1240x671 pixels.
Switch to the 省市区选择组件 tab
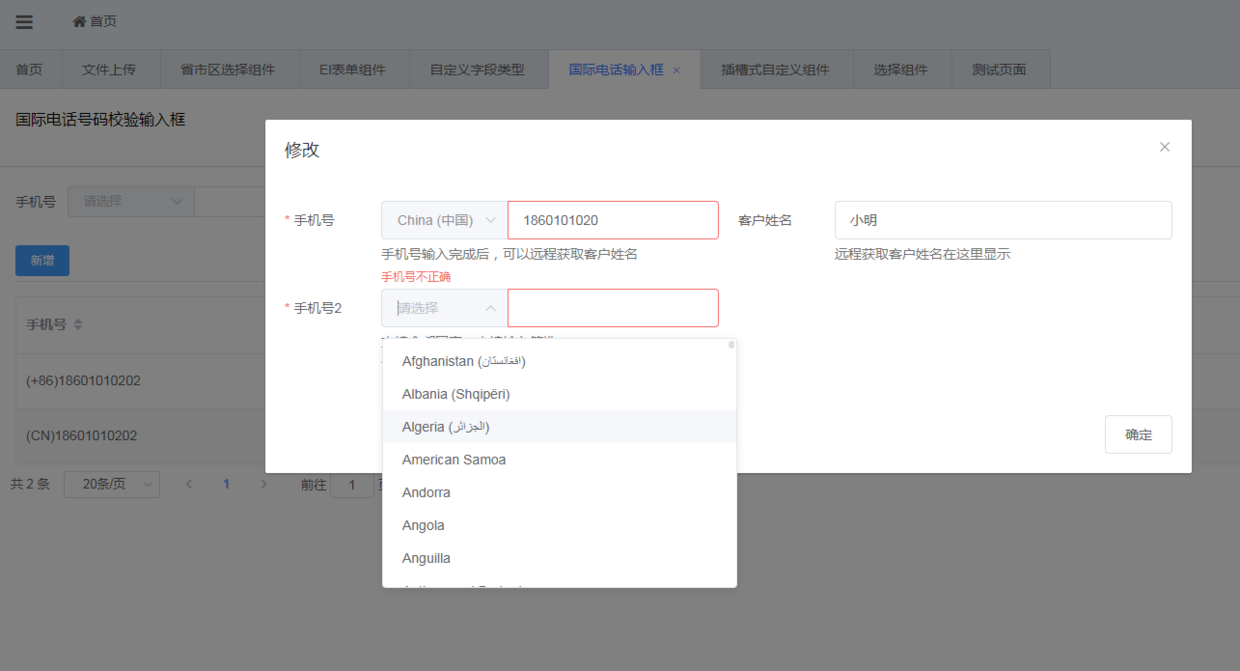click(227, 70)
